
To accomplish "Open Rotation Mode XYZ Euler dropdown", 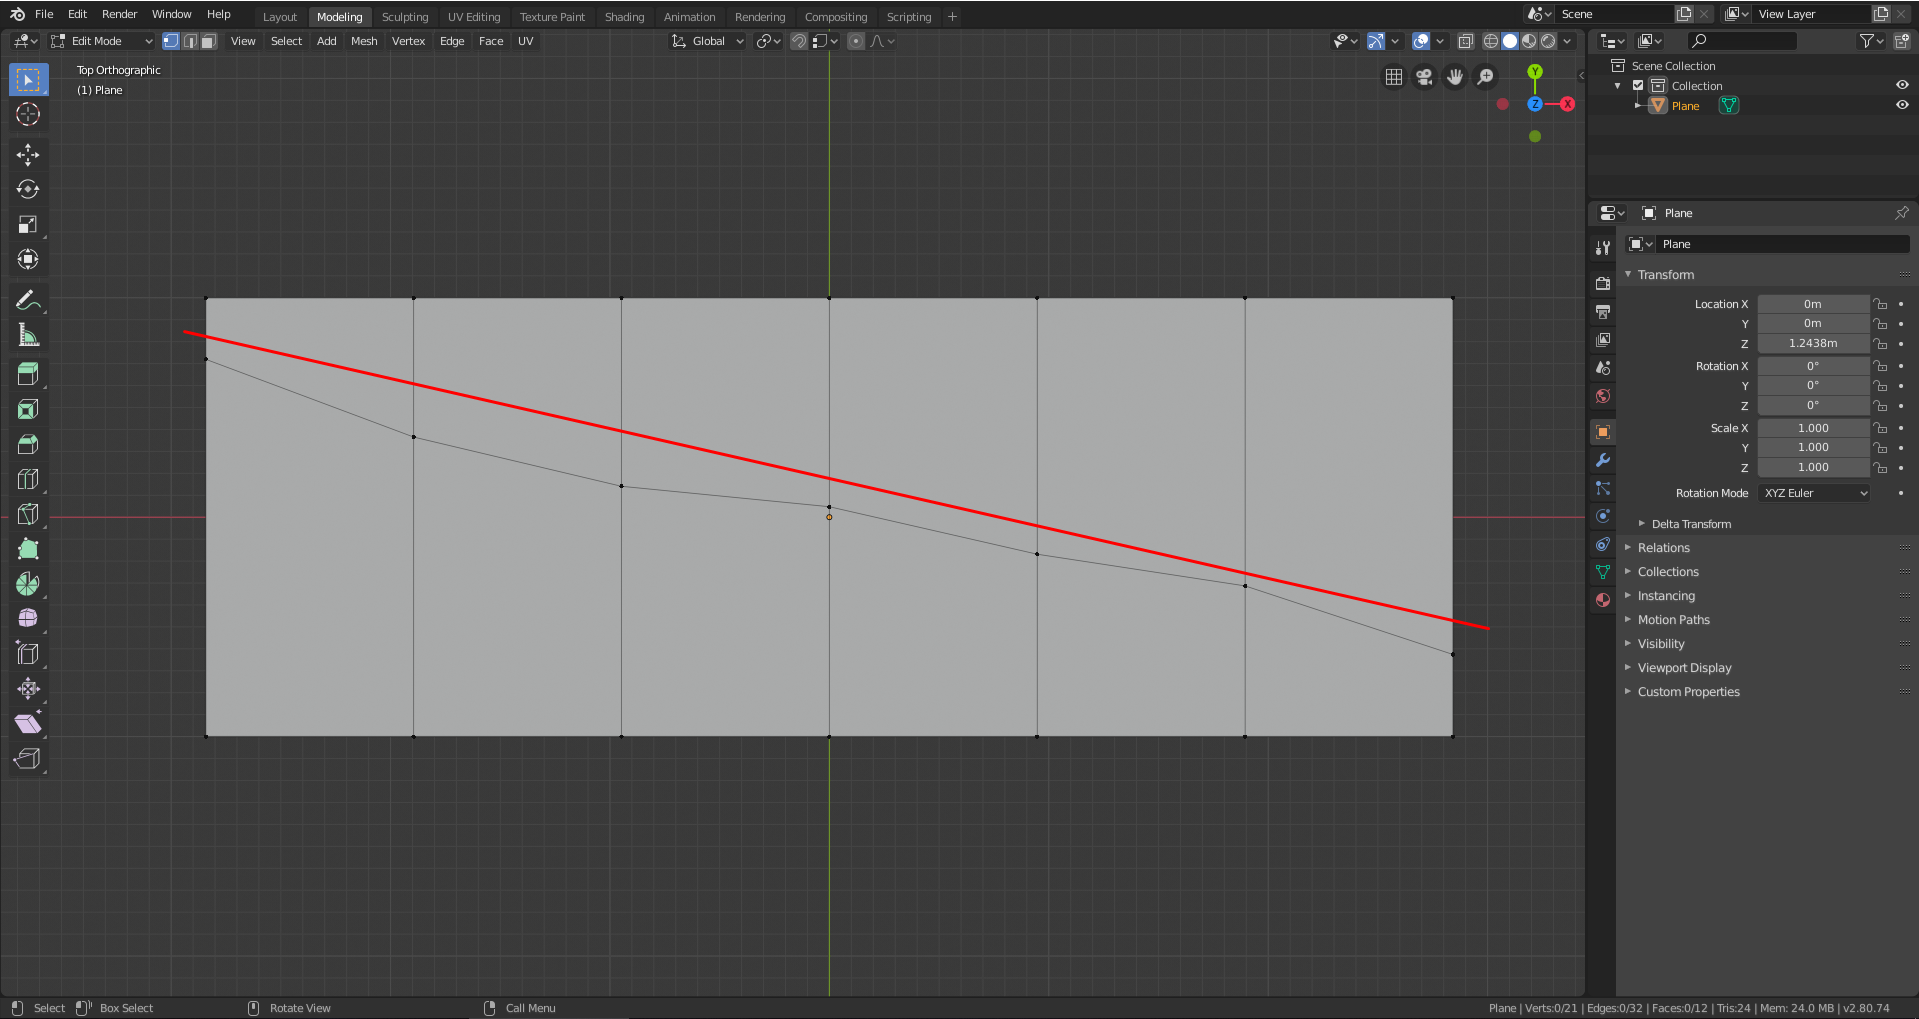I will pos(1815,493).
